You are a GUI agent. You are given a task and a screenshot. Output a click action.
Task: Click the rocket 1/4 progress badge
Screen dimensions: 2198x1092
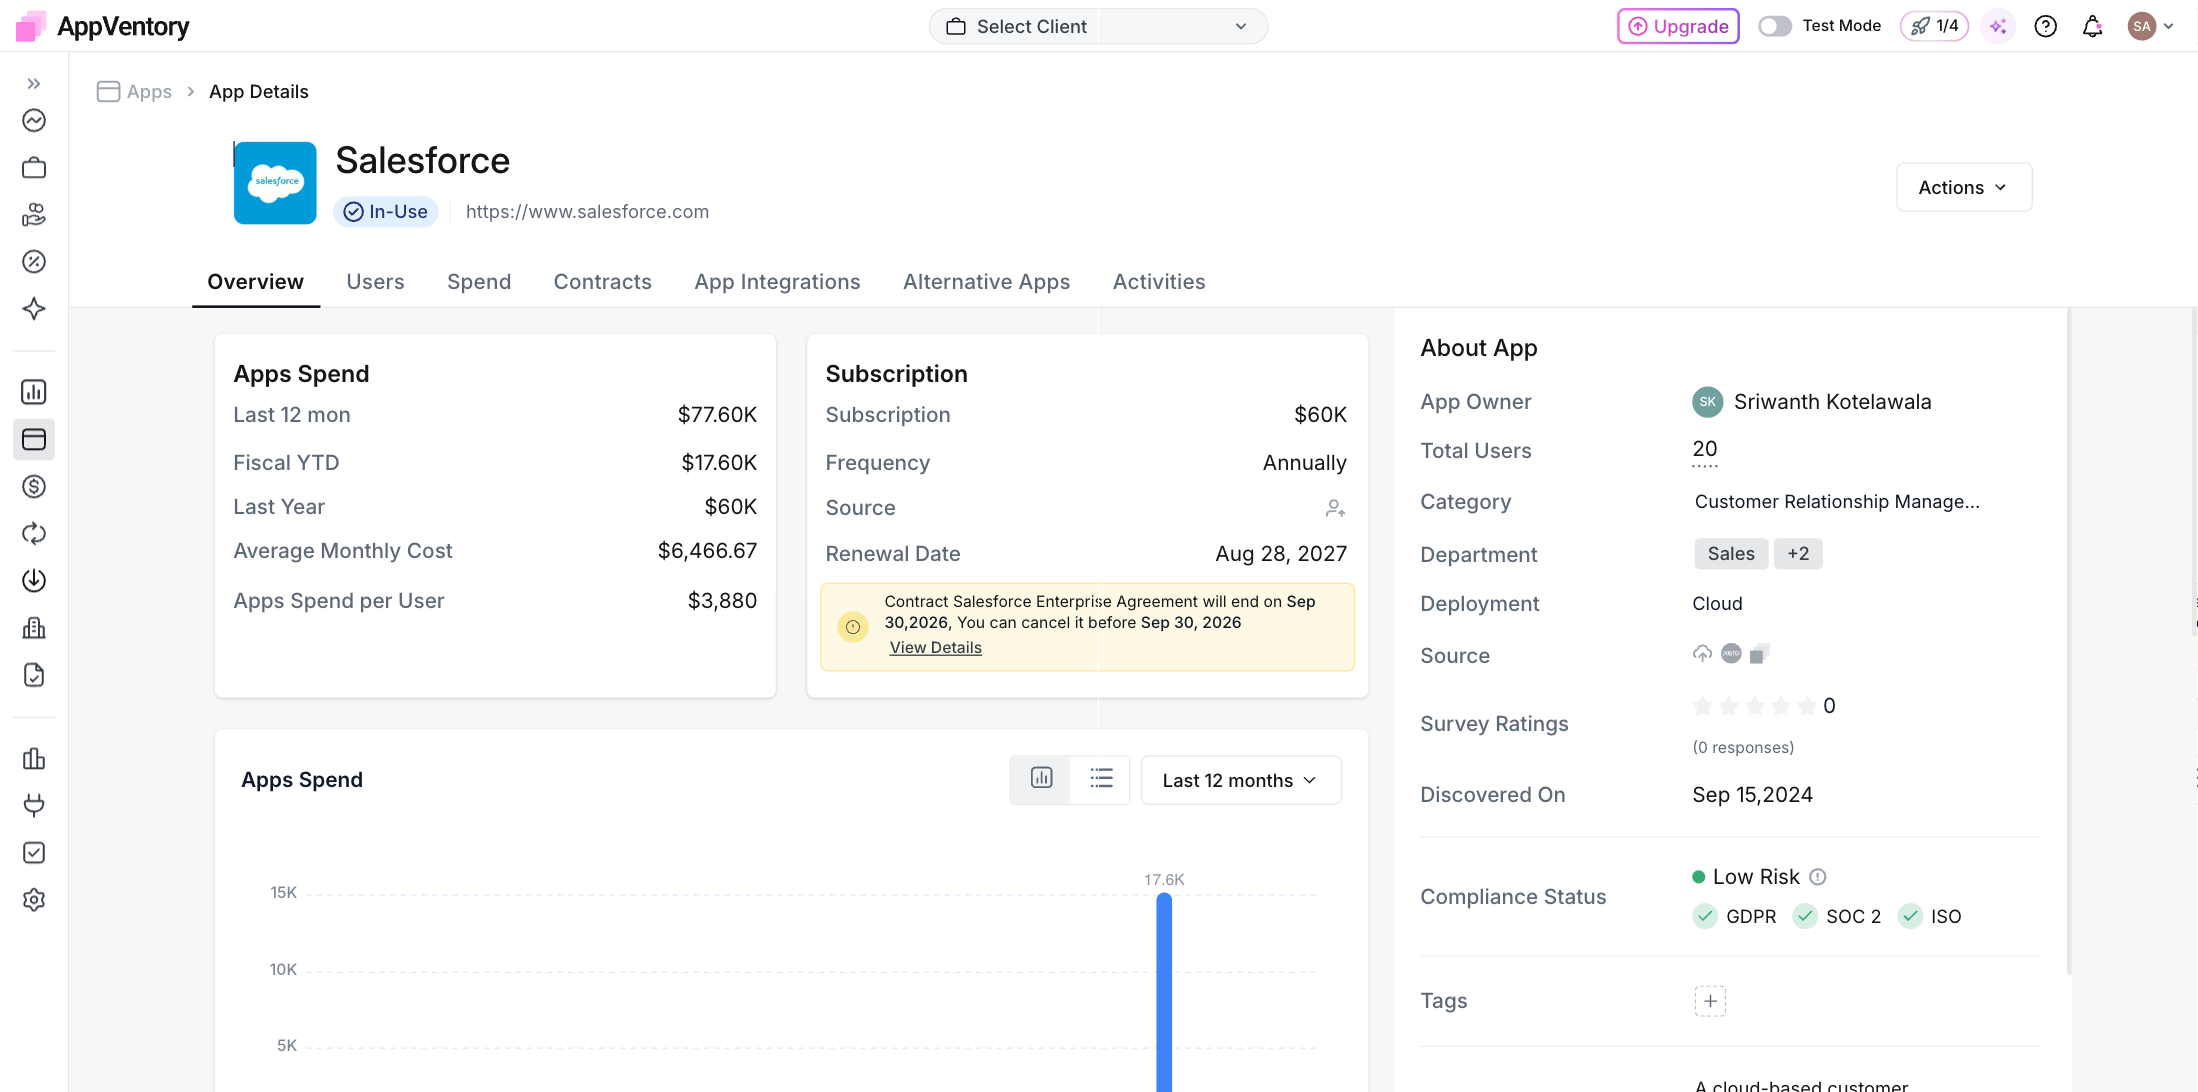[1935, 27]
